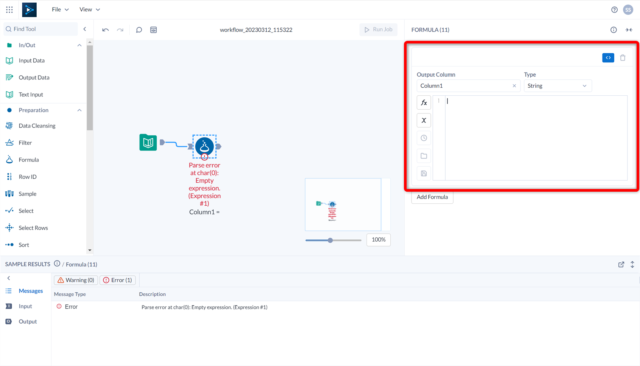Open the View menu
The image size is (640, 366).
(89, 9)
